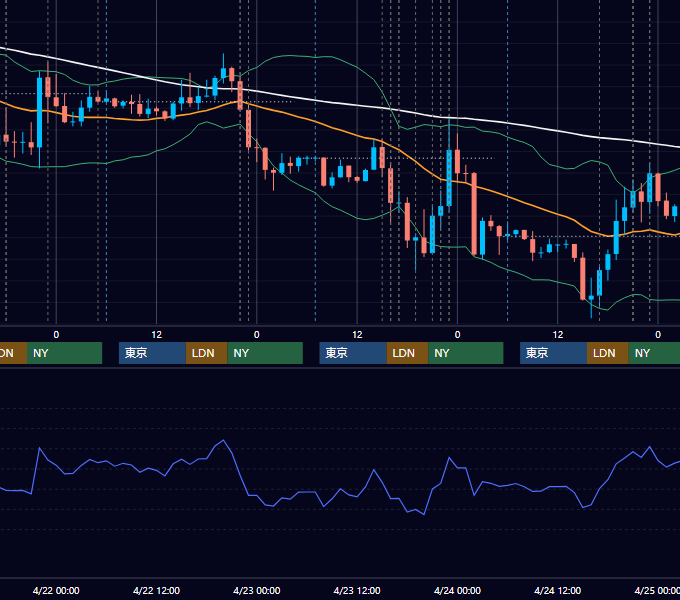Screen dimensions: 680x600
Task: Click the LDN session bar on 4/22
Action: (x=206, y=353)
